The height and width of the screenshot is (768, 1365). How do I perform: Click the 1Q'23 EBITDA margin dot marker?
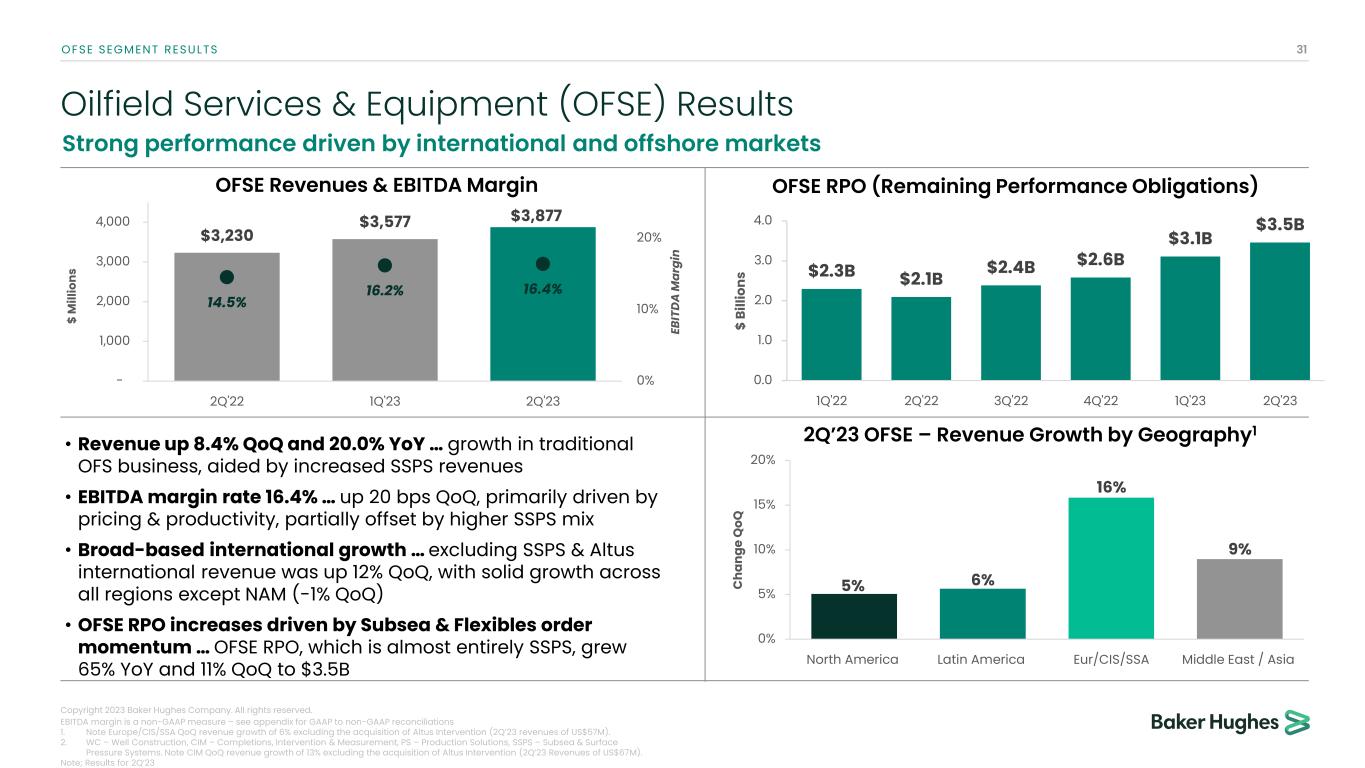point(384,265)
